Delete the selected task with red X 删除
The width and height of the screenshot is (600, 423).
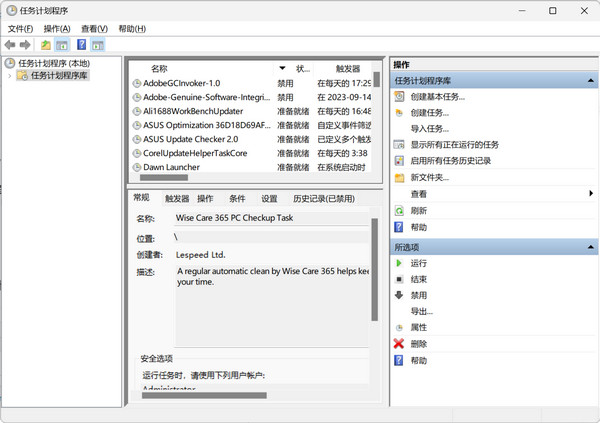(x=418, y=343)
